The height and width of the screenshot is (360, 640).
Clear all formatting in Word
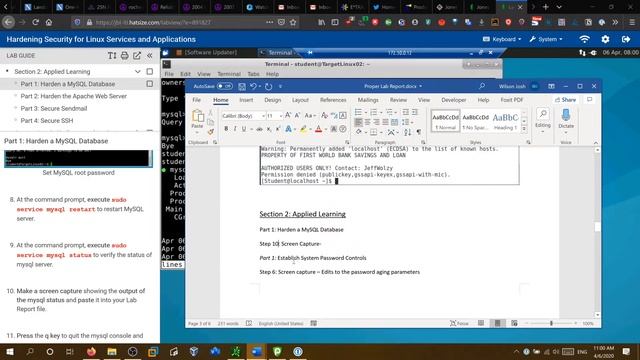tap(324, 116)
